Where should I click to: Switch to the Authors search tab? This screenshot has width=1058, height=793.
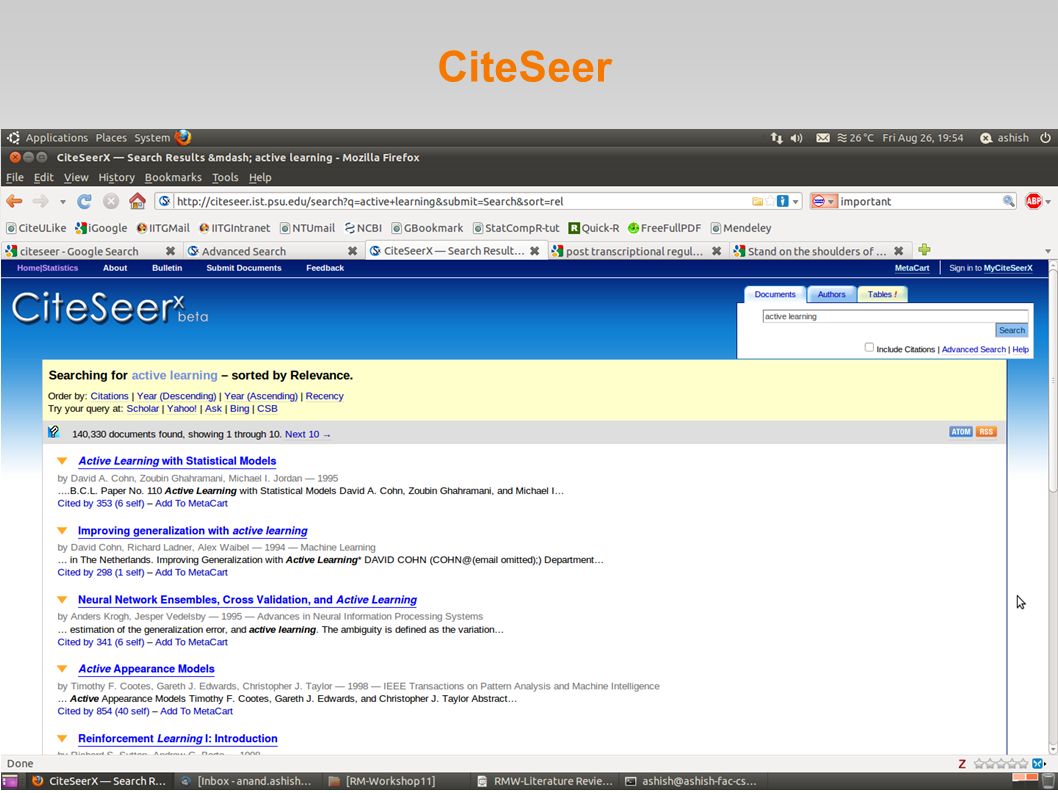(831, 294)
